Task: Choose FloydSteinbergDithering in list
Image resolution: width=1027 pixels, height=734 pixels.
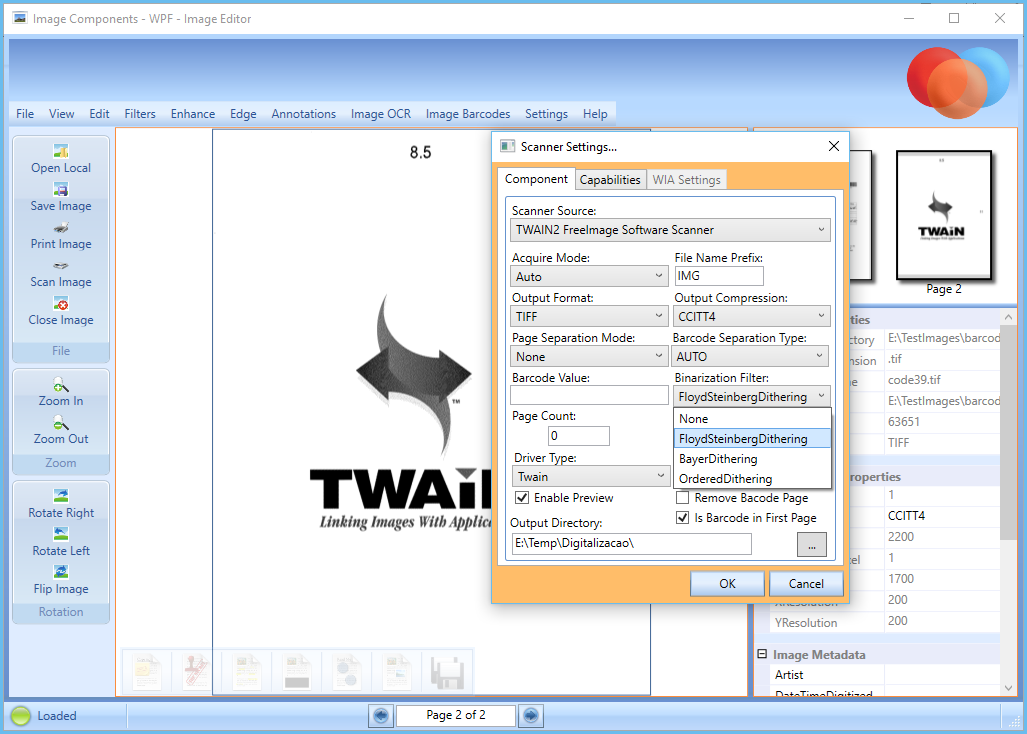Action: tap(753, 439)
